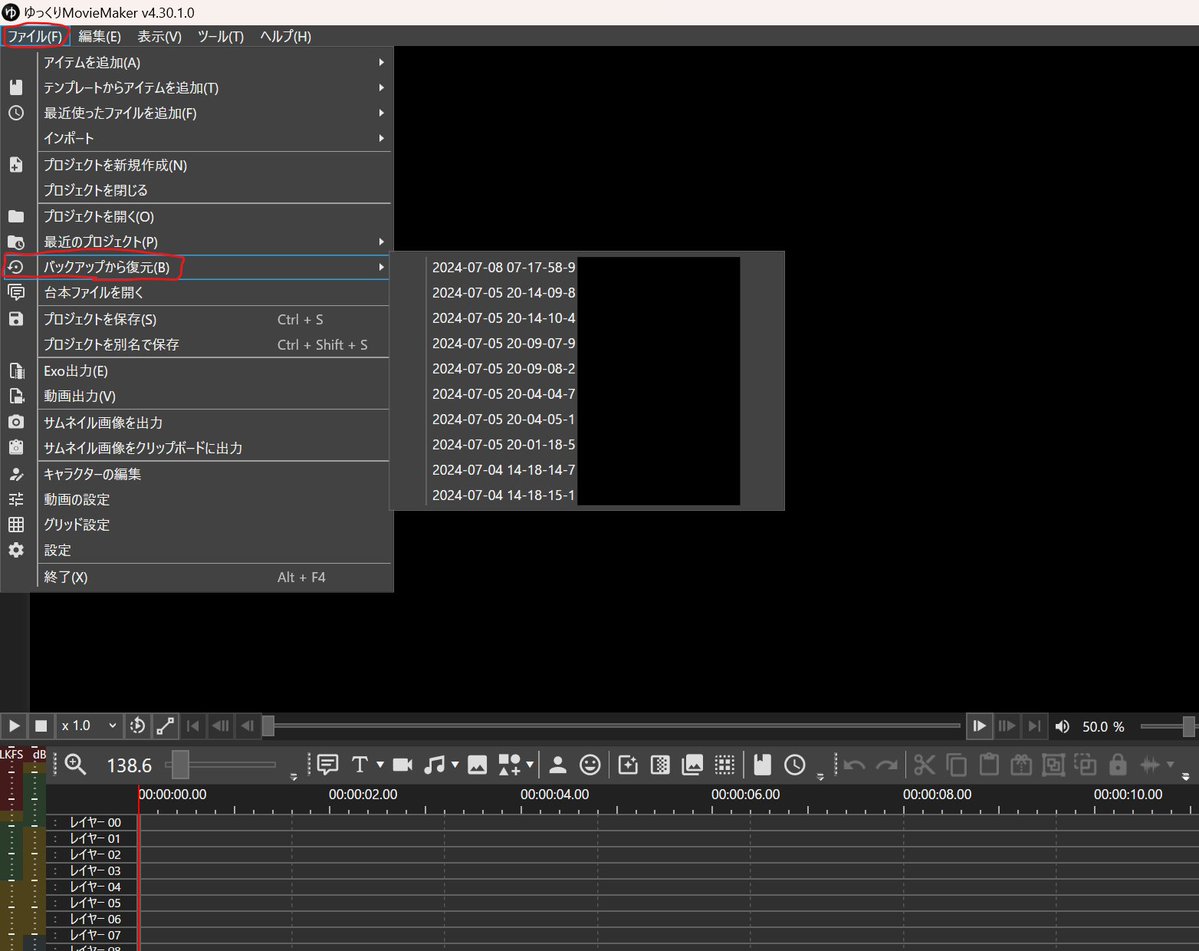Click the 00:00:04.00 timeline ruler mark
Screen dimensions: 1199x951
pyautogui.click(x=554, y=794)
